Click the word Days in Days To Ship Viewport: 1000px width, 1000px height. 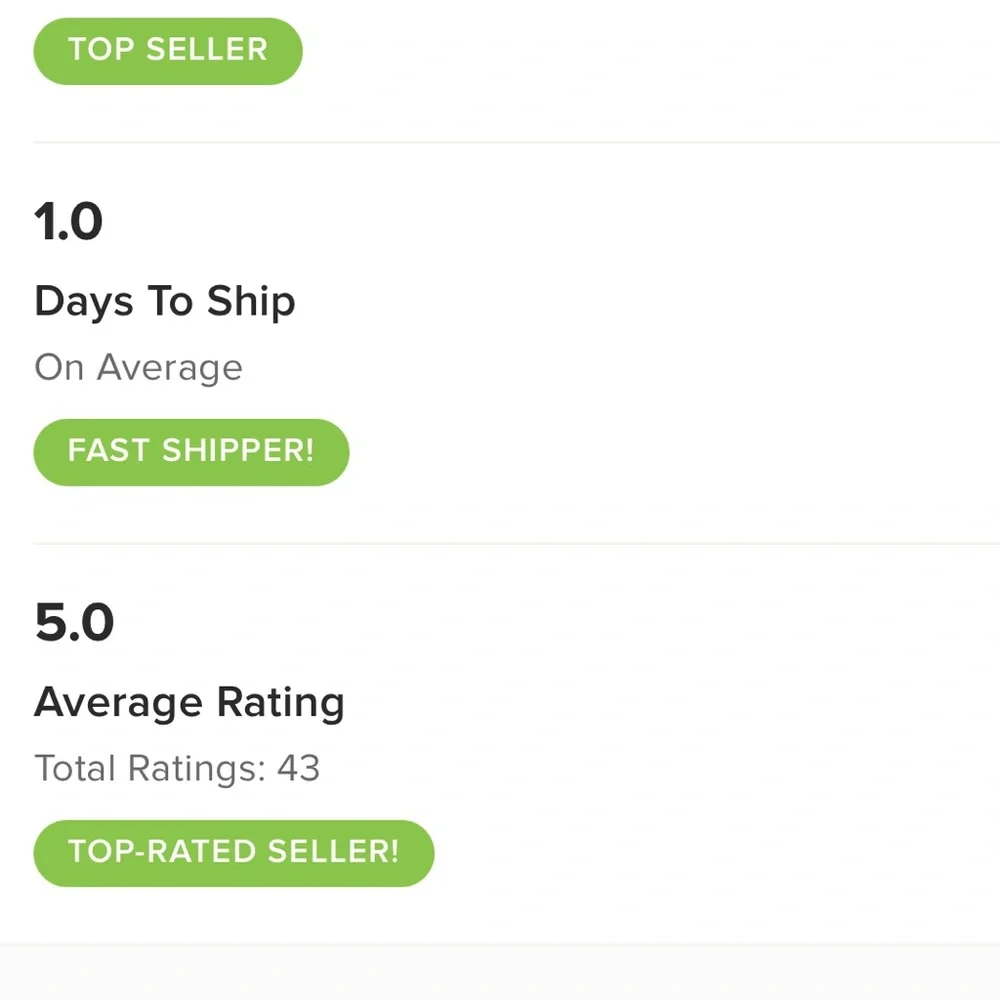85,301
